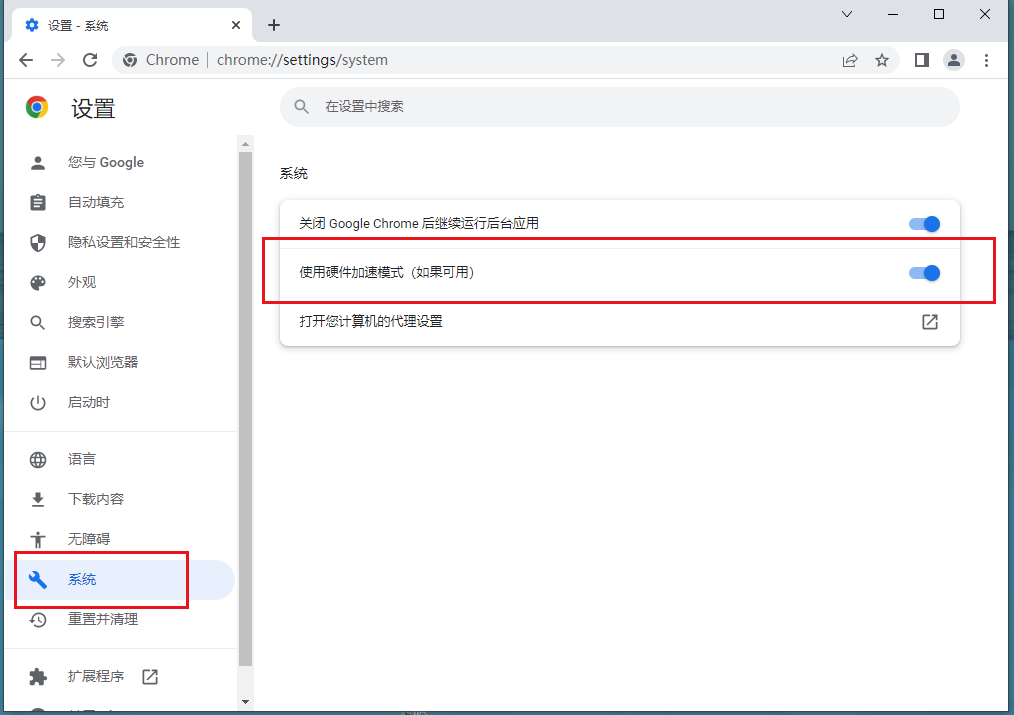The width and height of the screenshot is (1014, 715).
Task: Click the magnifier icon beside 搜索引擎
Action: [x=38, y=323]
